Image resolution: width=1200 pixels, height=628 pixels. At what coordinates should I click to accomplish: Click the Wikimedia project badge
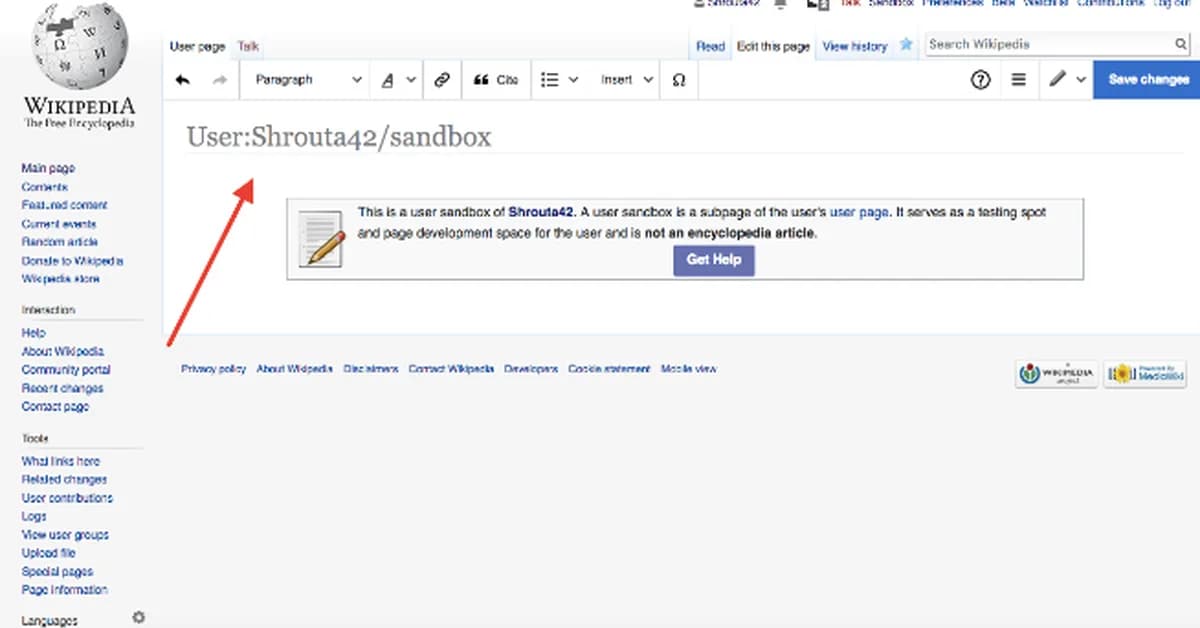1057,374
